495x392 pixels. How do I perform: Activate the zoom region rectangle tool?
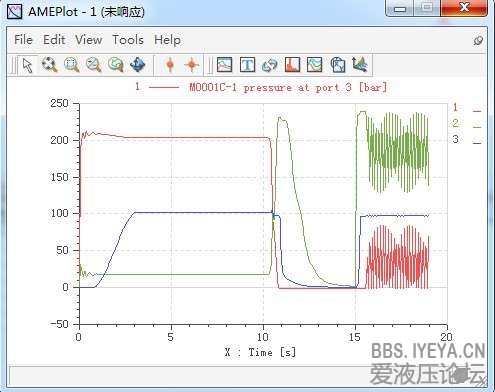72,65
